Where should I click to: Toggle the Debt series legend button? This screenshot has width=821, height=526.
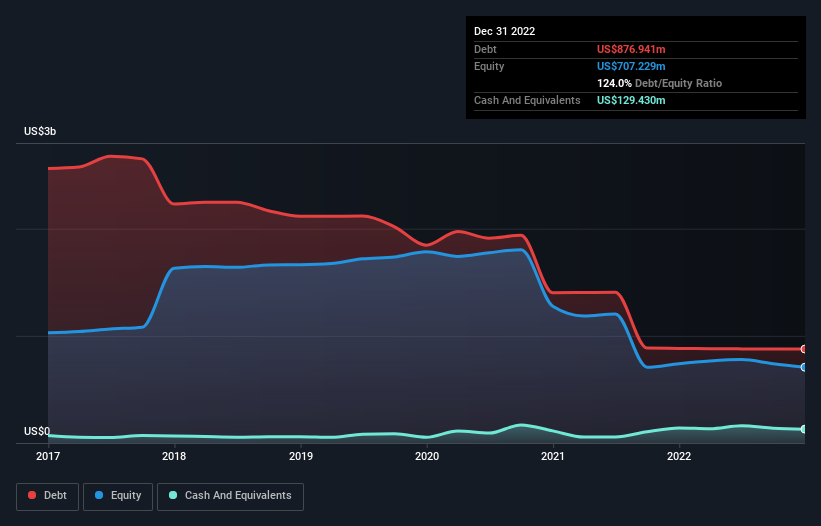(x=48, y=496)
